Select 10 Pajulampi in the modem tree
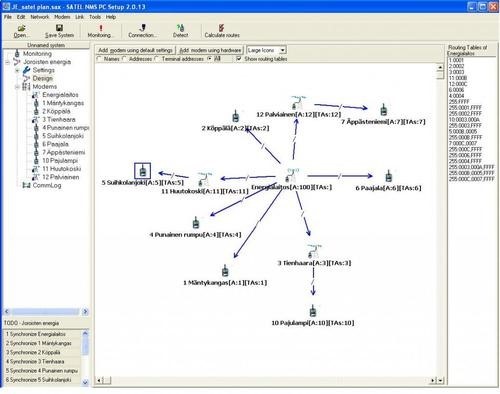The image size is (500, 394). tap(60, 160)
